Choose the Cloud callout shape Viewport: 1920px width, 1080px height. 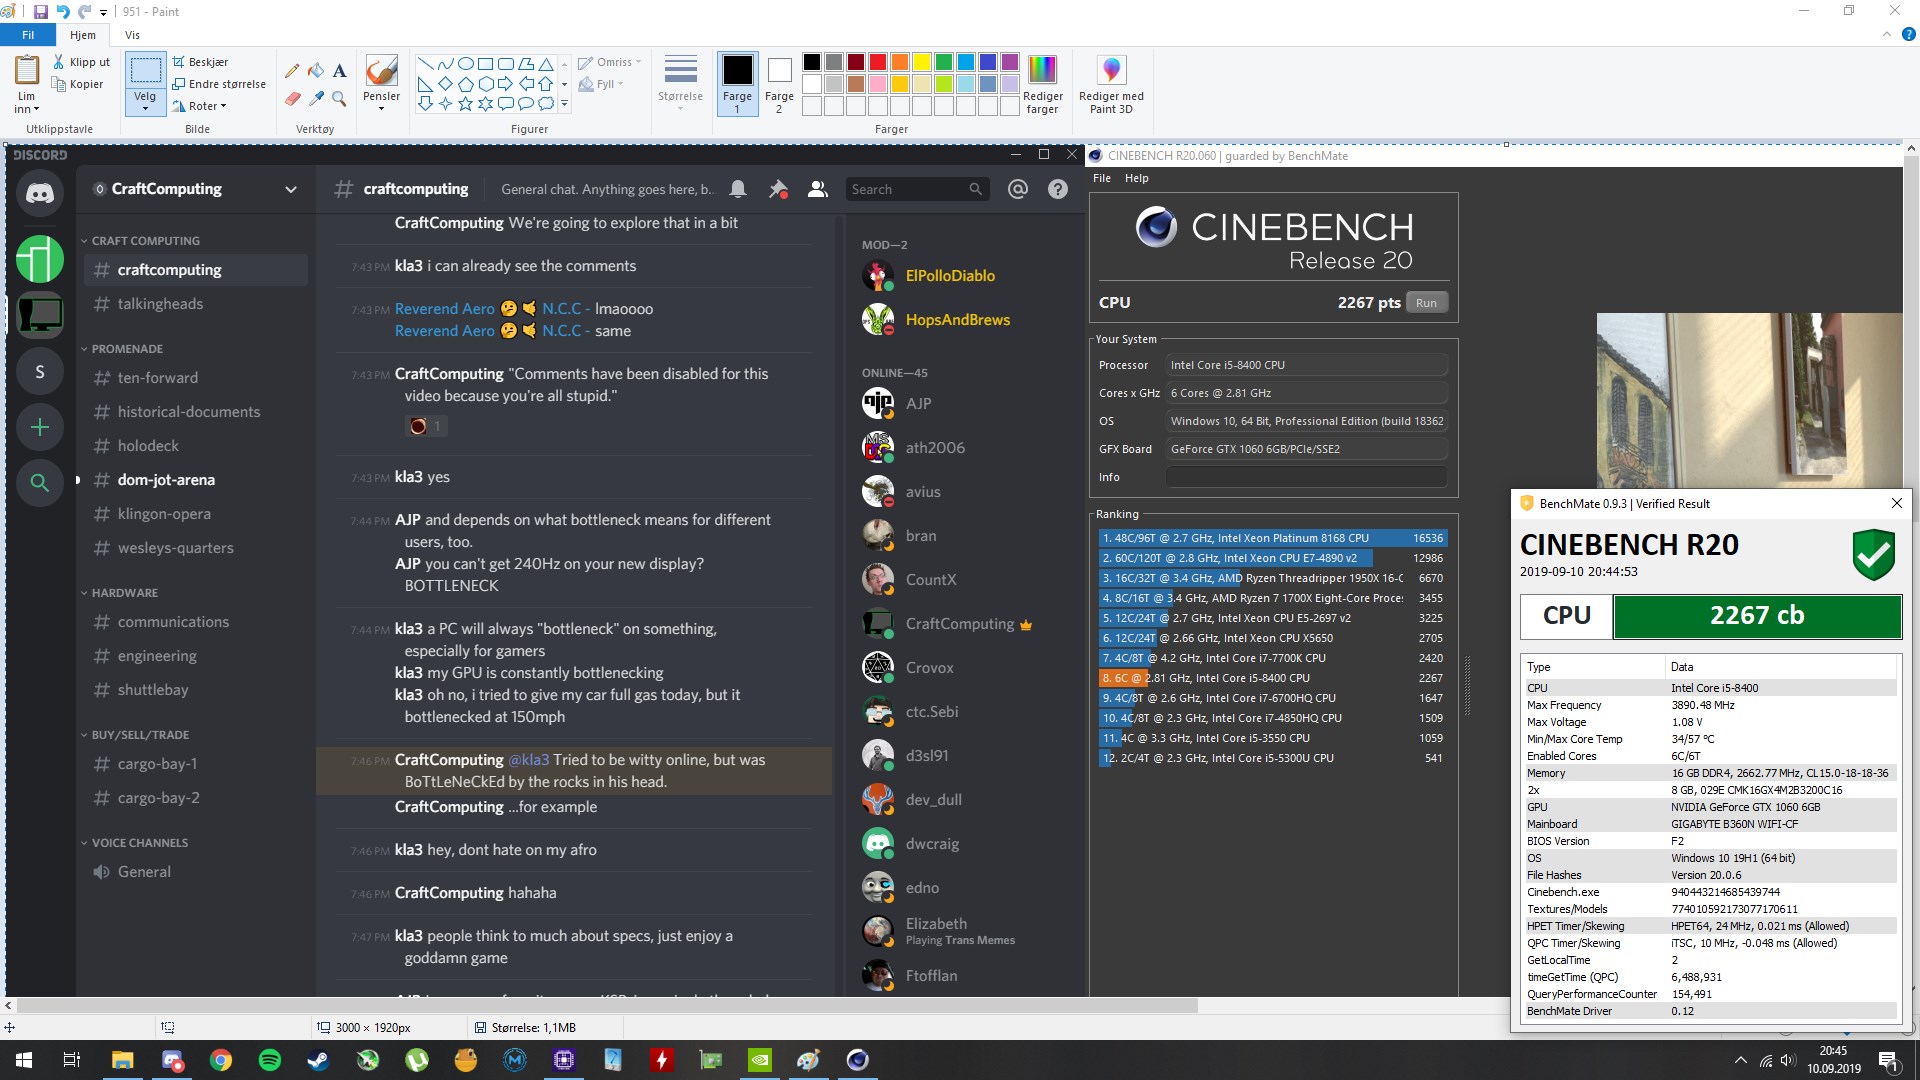point(545,103)
